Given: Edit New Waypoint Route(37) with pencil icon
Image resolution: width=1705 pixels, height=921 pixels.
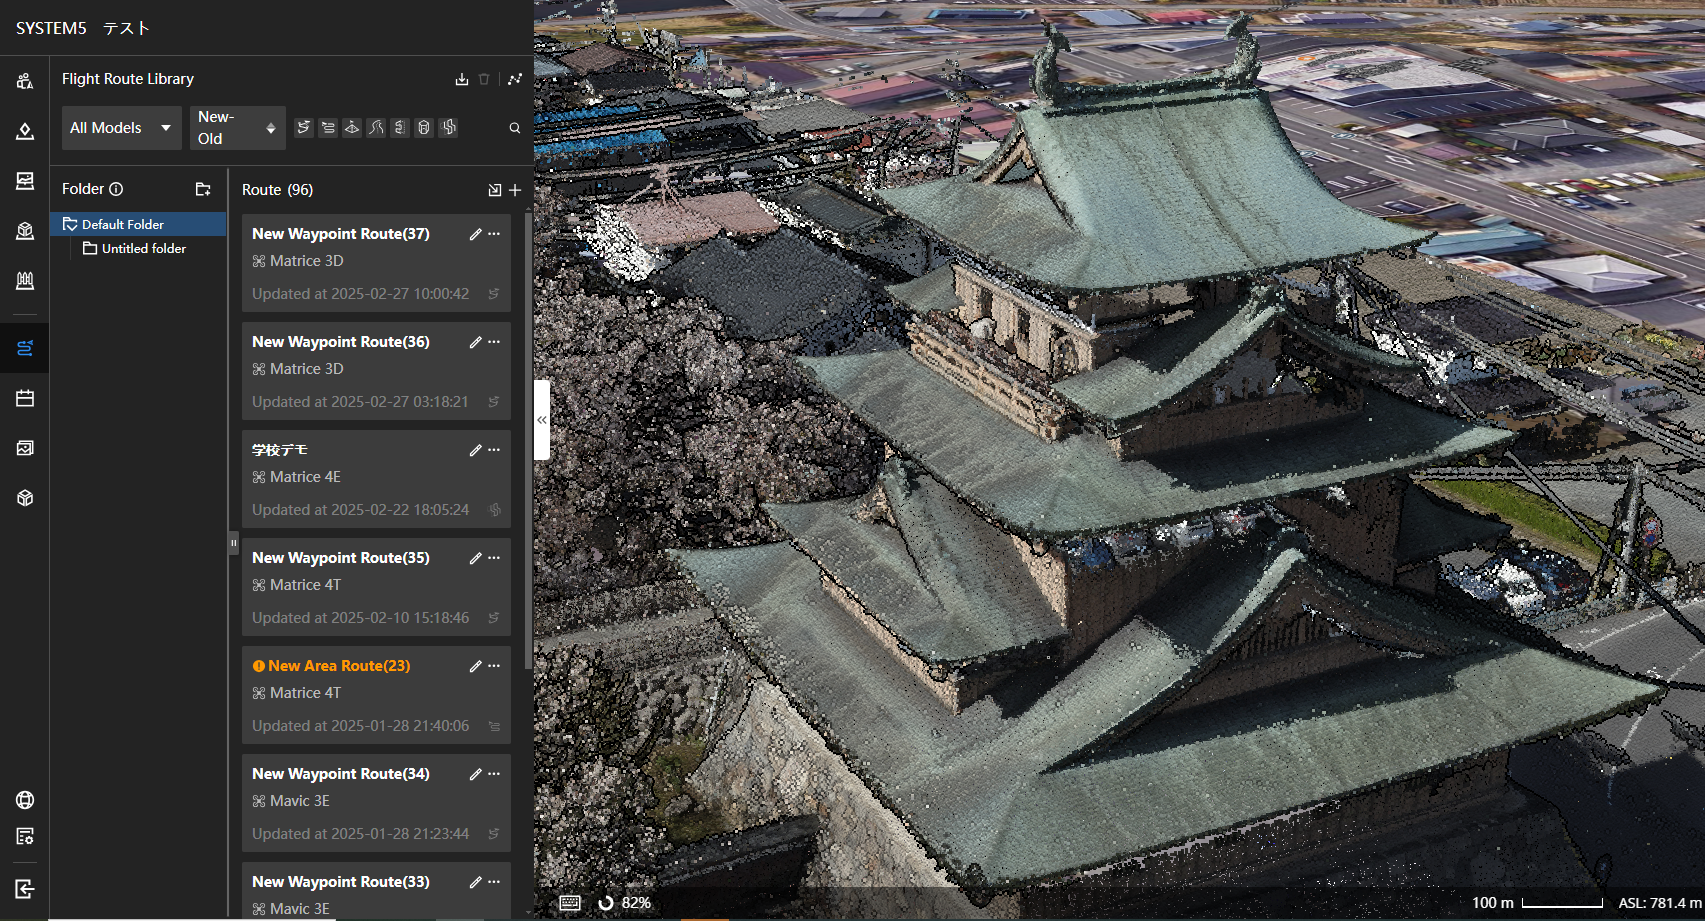Looking at the screenshot, I should [x=475, y=234].
